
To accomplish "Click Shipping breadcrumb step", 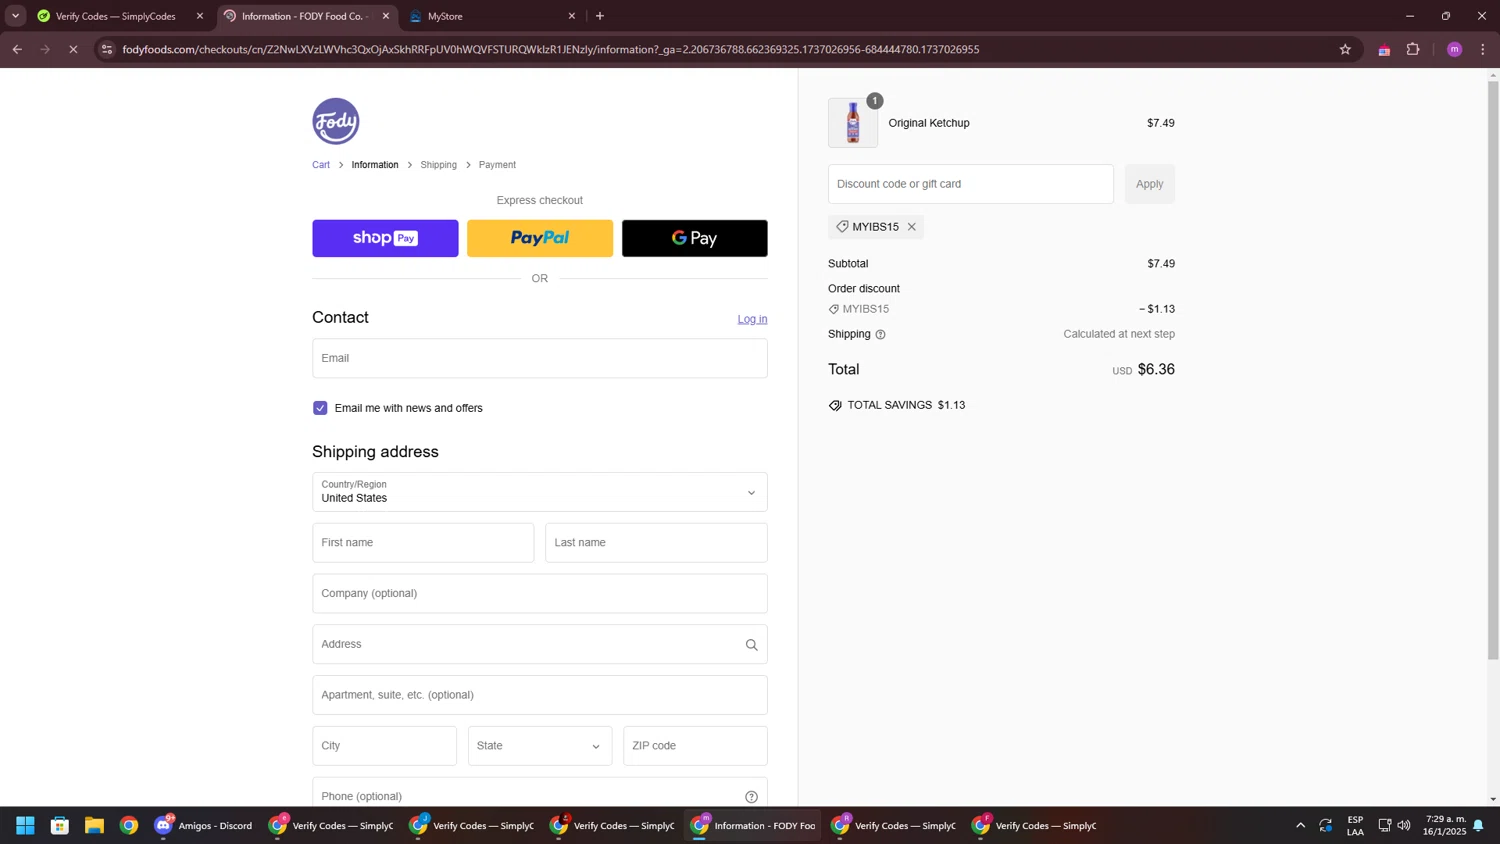I will click(438, 165).
